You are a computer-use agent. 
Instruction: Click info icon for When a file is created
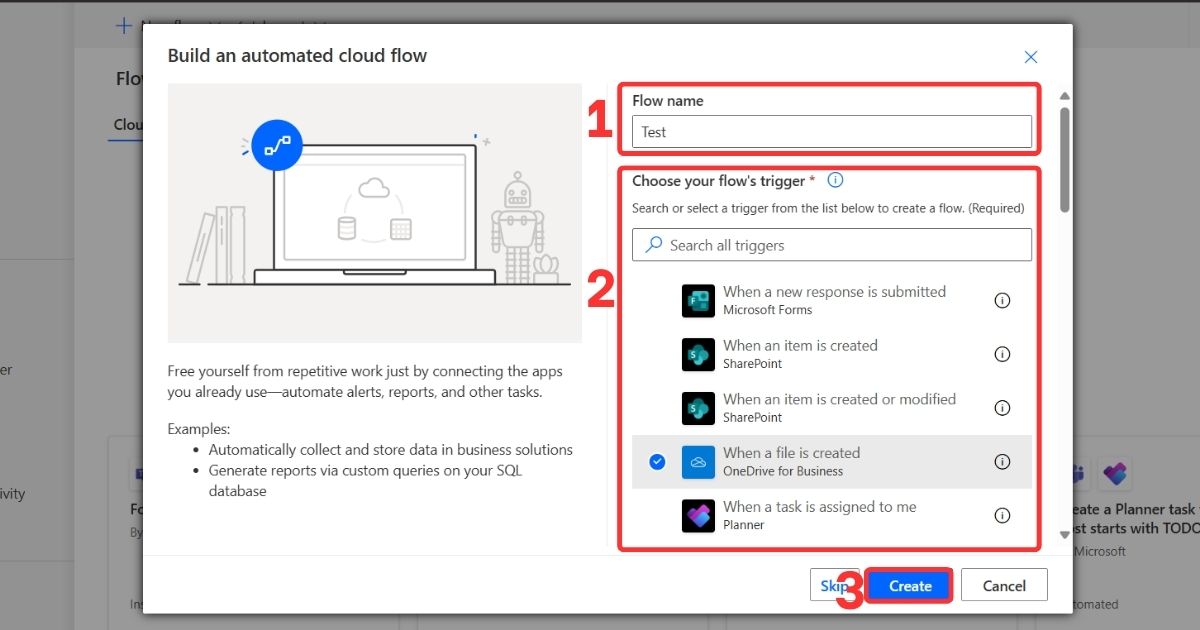pyautogui.click(x=1002, y=462)
